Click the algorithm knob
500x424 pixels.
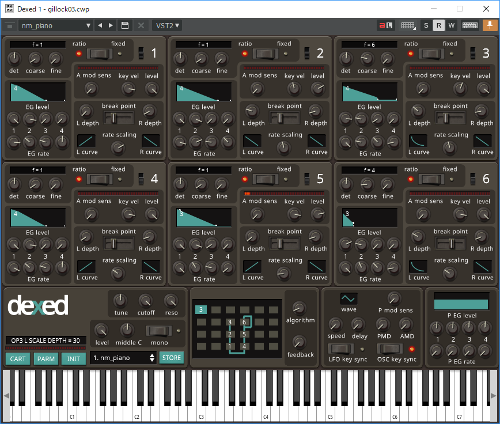299,308
